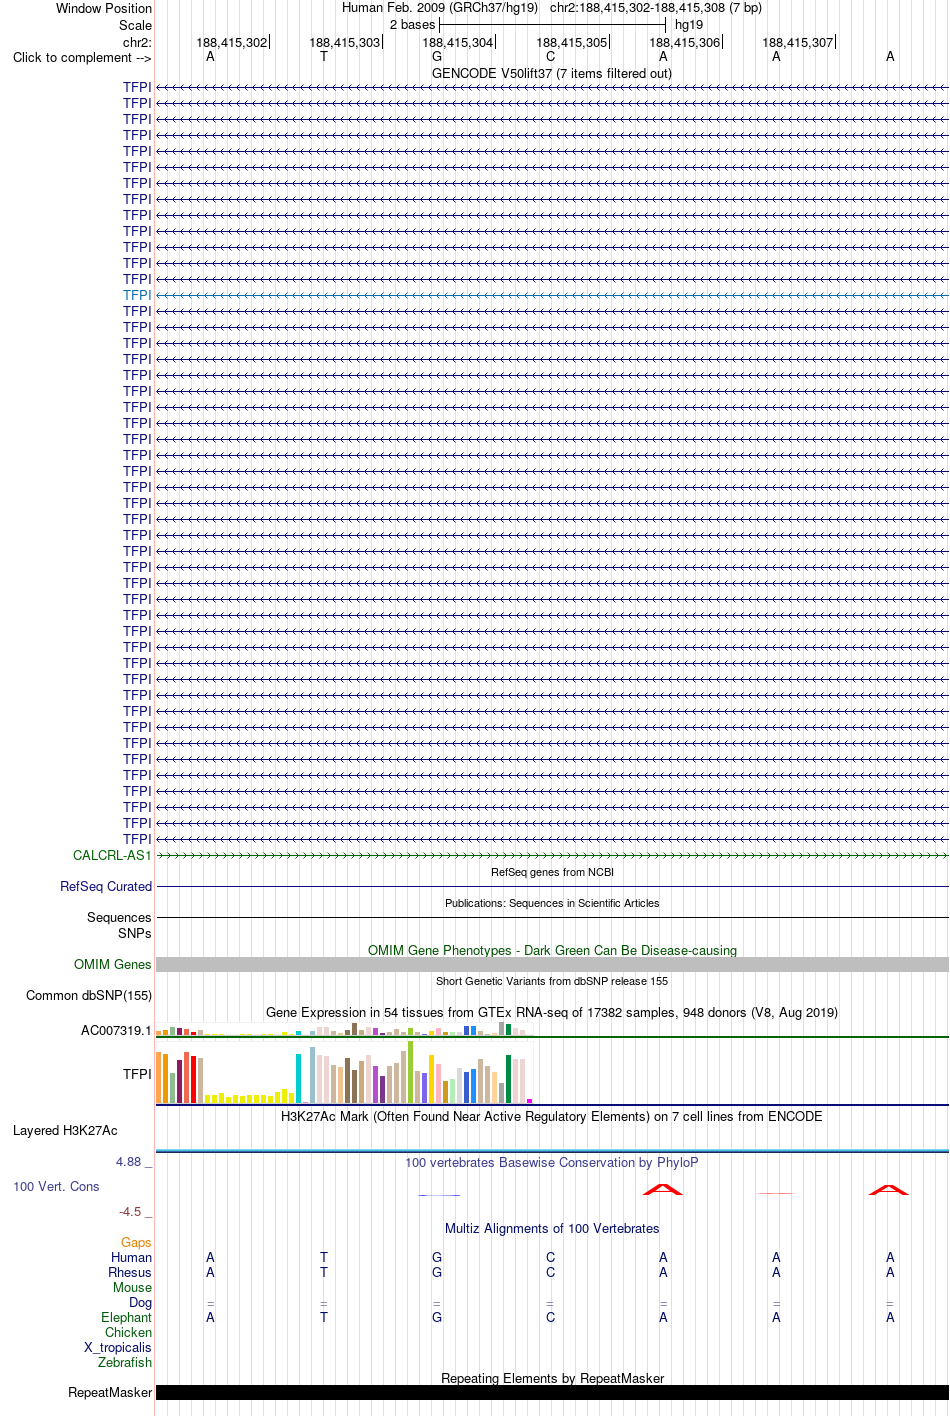
Task: Open '100 vertebrates Basewise Conservation by PhyloP' title
Action: [x=552, y=1162]
